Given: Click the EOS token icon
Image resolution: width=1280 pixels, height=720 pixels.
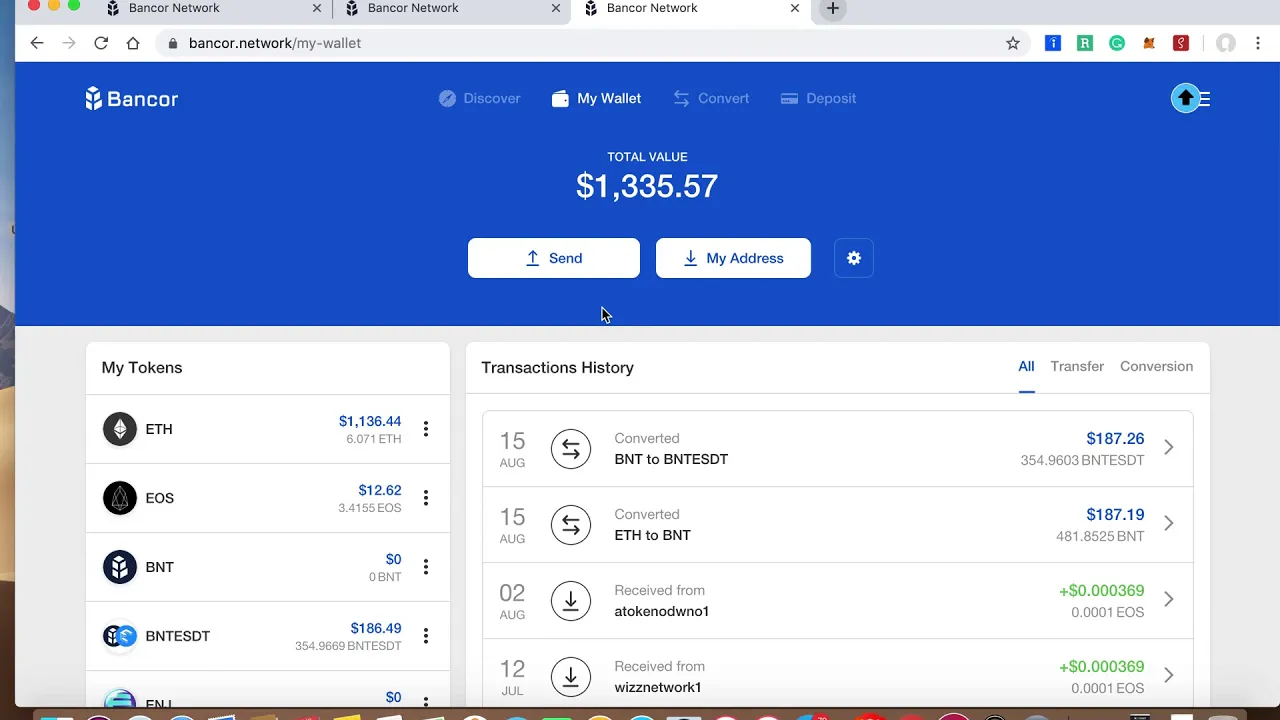Looking at the screenshot, I should click(120, 498).
